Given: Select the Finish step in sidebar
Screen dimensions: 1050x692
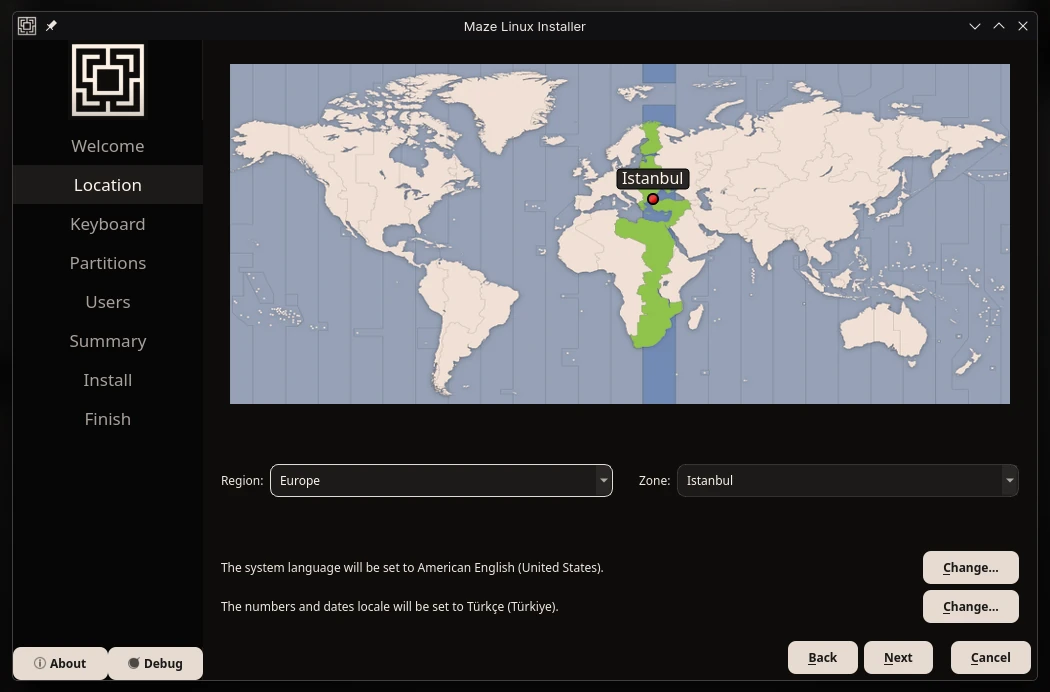Looking at the screenshot, I should pos(108,419).
